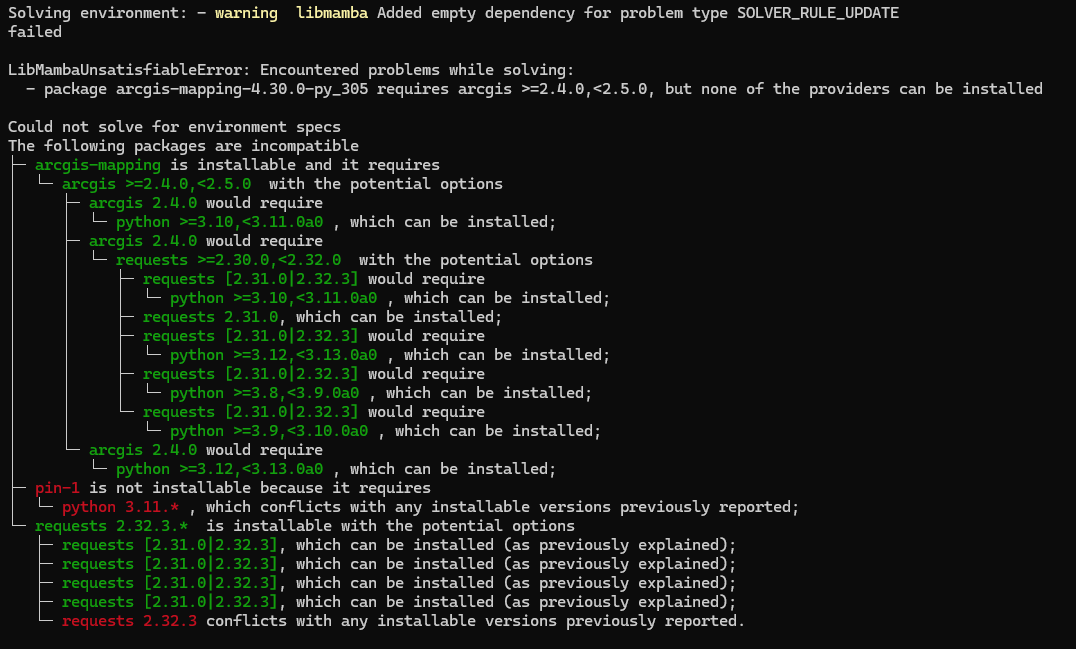
Task: Select the "requests >=2.30.0,<2.32.0" node
Action: (x=228, y=260)
